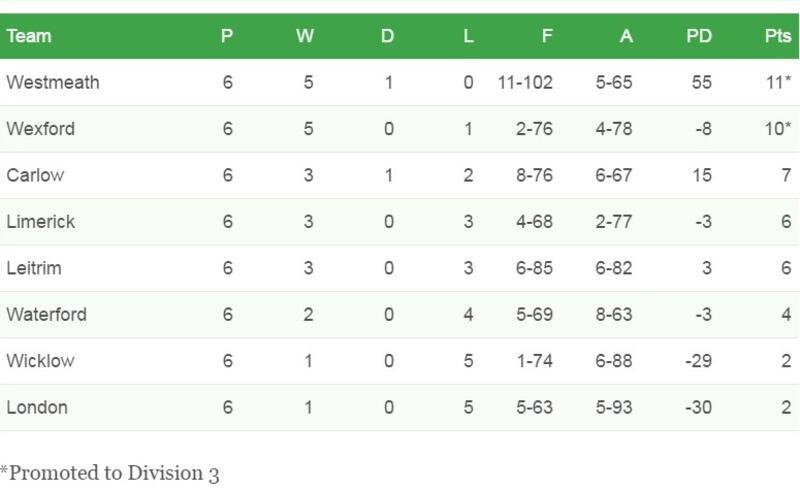Screen dimensions: 800x489
Task: Click the PD column header
Action: pos(699,36)
